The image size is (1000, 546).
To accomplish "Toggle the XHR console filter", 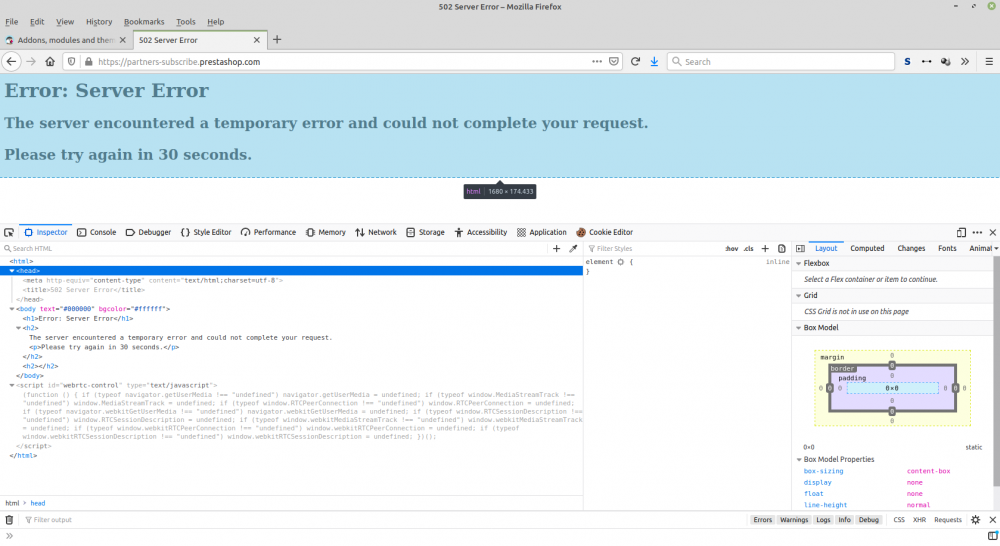I will (x=919, y=520).
